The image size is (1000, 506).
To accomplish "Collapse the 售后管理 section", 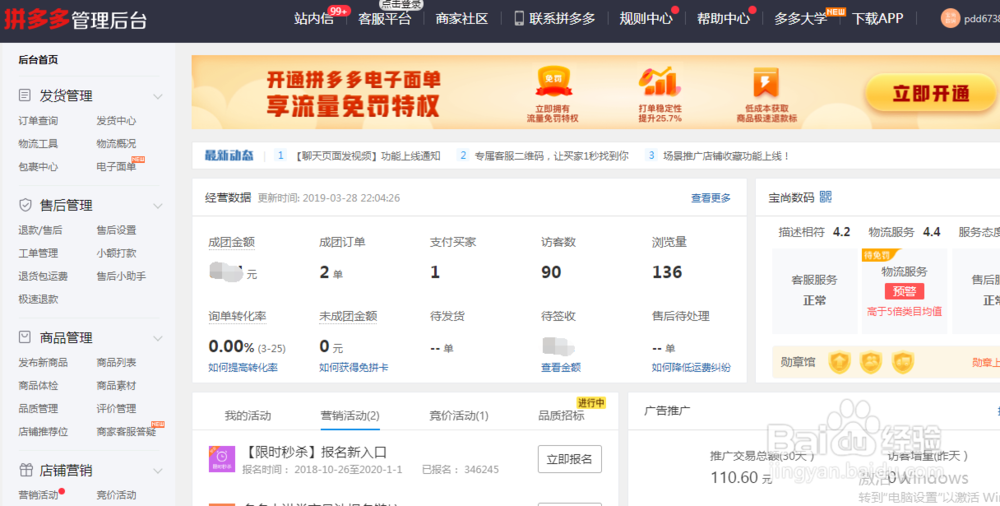I will coord(158,206).
